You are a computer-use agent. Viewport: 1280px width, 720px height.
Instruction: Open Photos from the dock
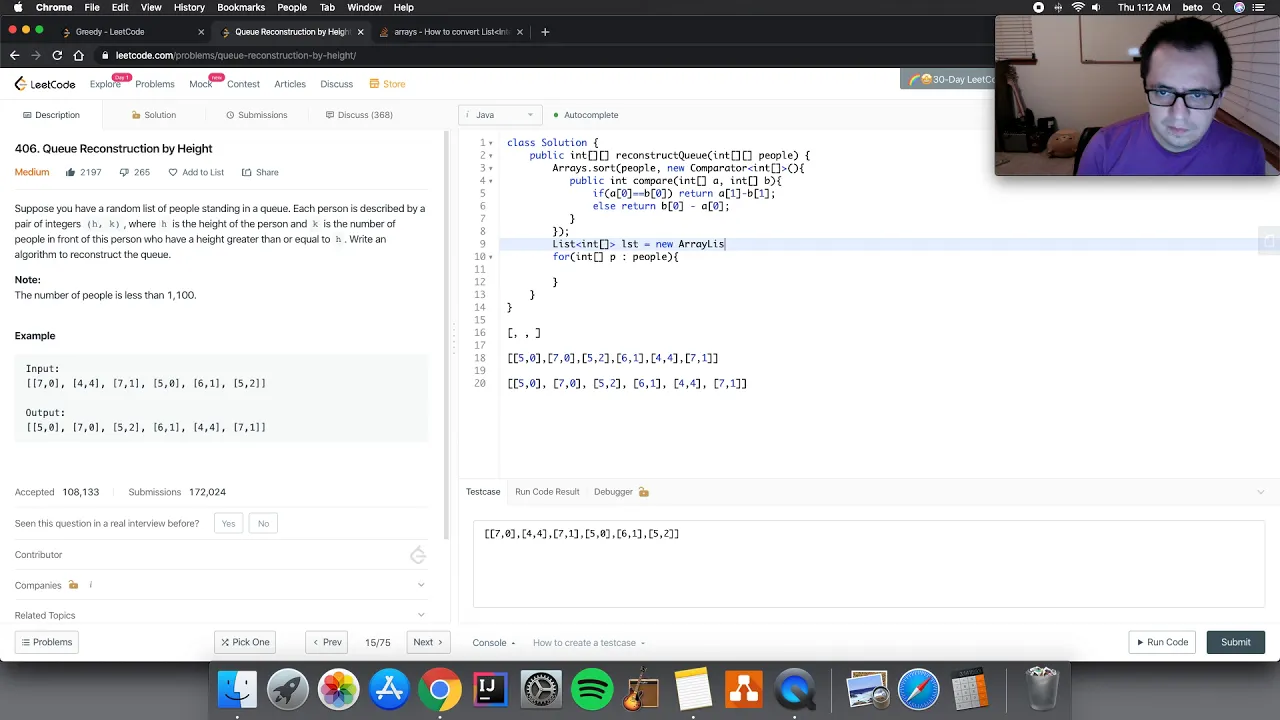pyautogui.click(x=338, y=689)
